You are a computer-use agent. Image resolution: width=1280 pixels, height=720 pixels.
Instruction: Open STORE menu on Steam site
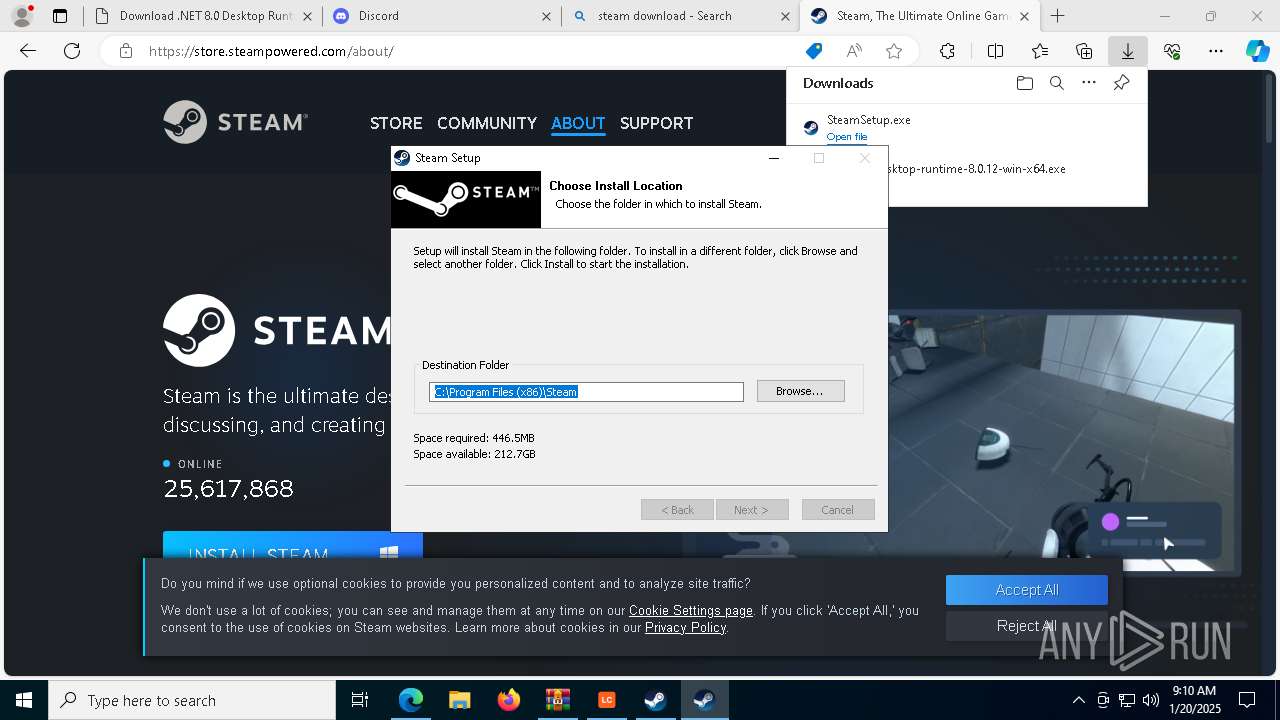pos(396,123)
